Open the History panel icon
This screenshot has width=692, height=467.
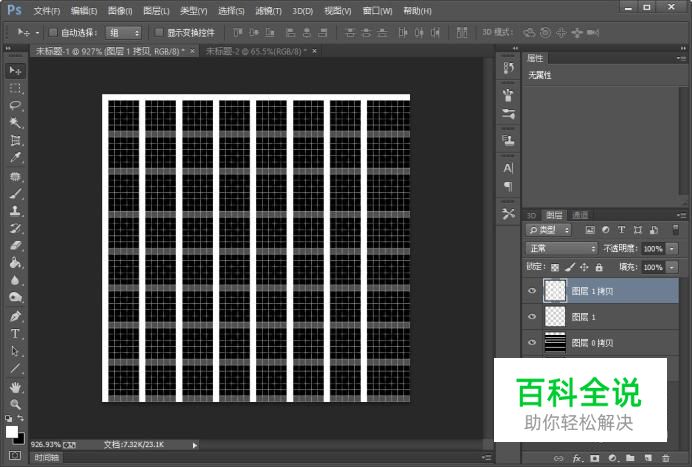point(508,68)
